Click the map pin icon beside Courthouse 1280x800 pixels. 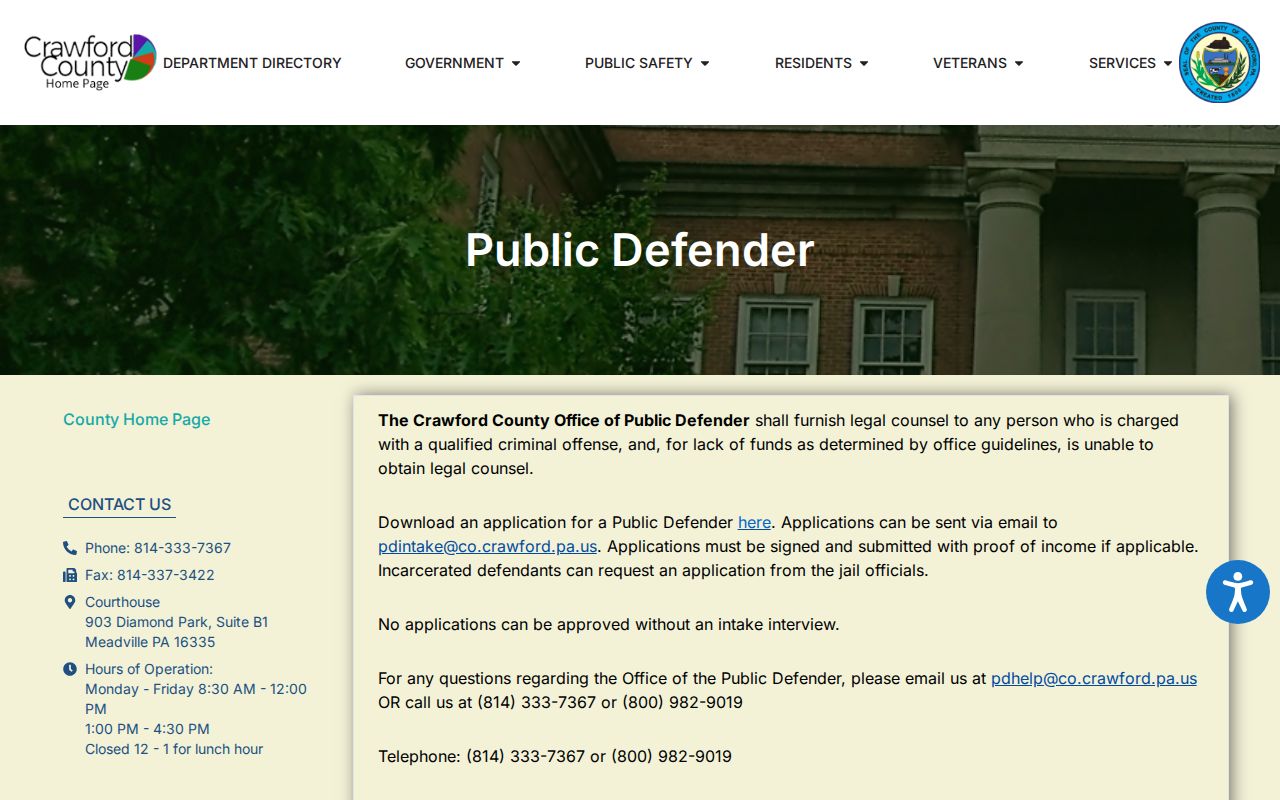pyautogui.click(x=70, y=602)
